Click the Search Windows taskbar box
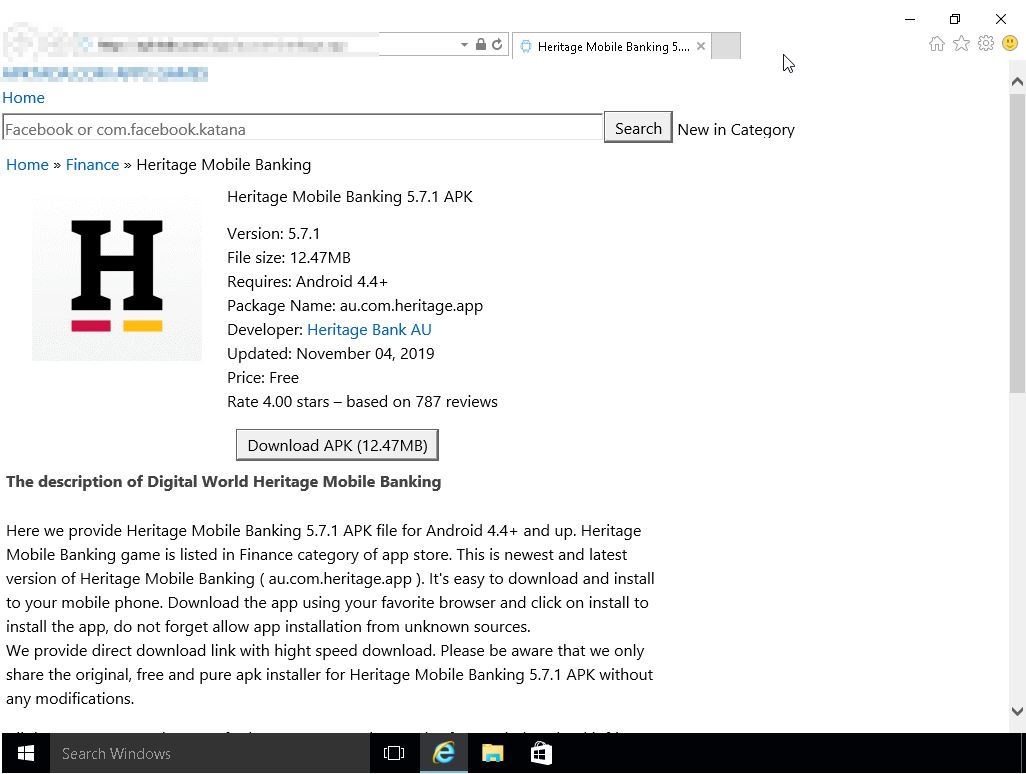The width and height of the screenshot is (1026, 774). (209, 754)
